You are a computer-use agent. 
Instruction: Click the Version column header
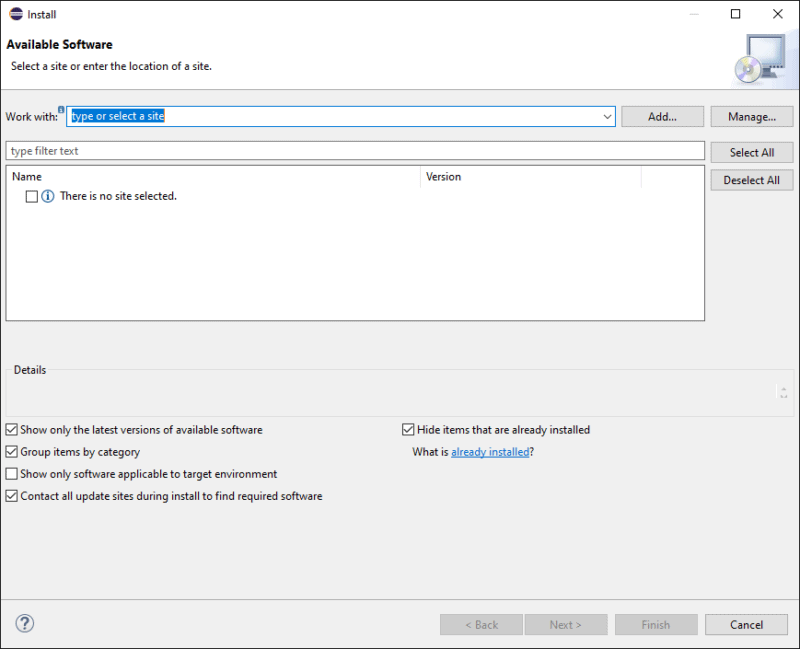pos(444,176)
